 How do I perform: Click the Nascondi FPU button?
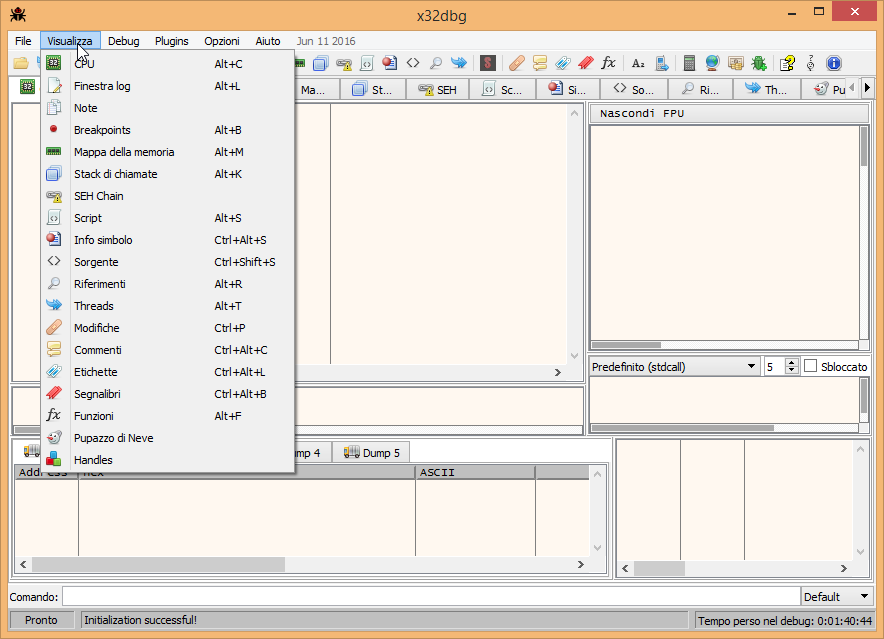[x=730, y=113]
